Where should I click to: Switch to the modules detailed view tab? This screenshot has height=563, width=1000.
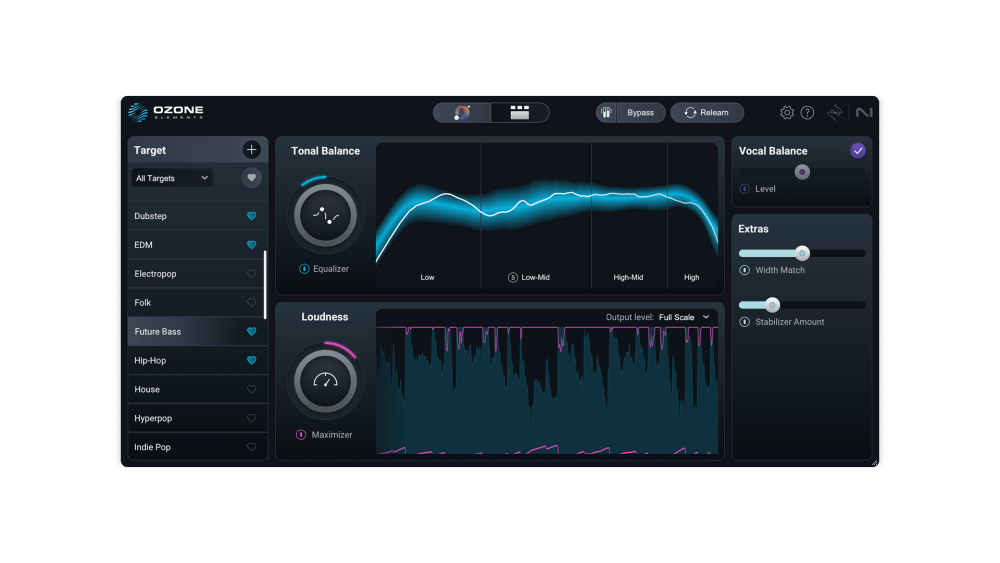click(520, 113)
